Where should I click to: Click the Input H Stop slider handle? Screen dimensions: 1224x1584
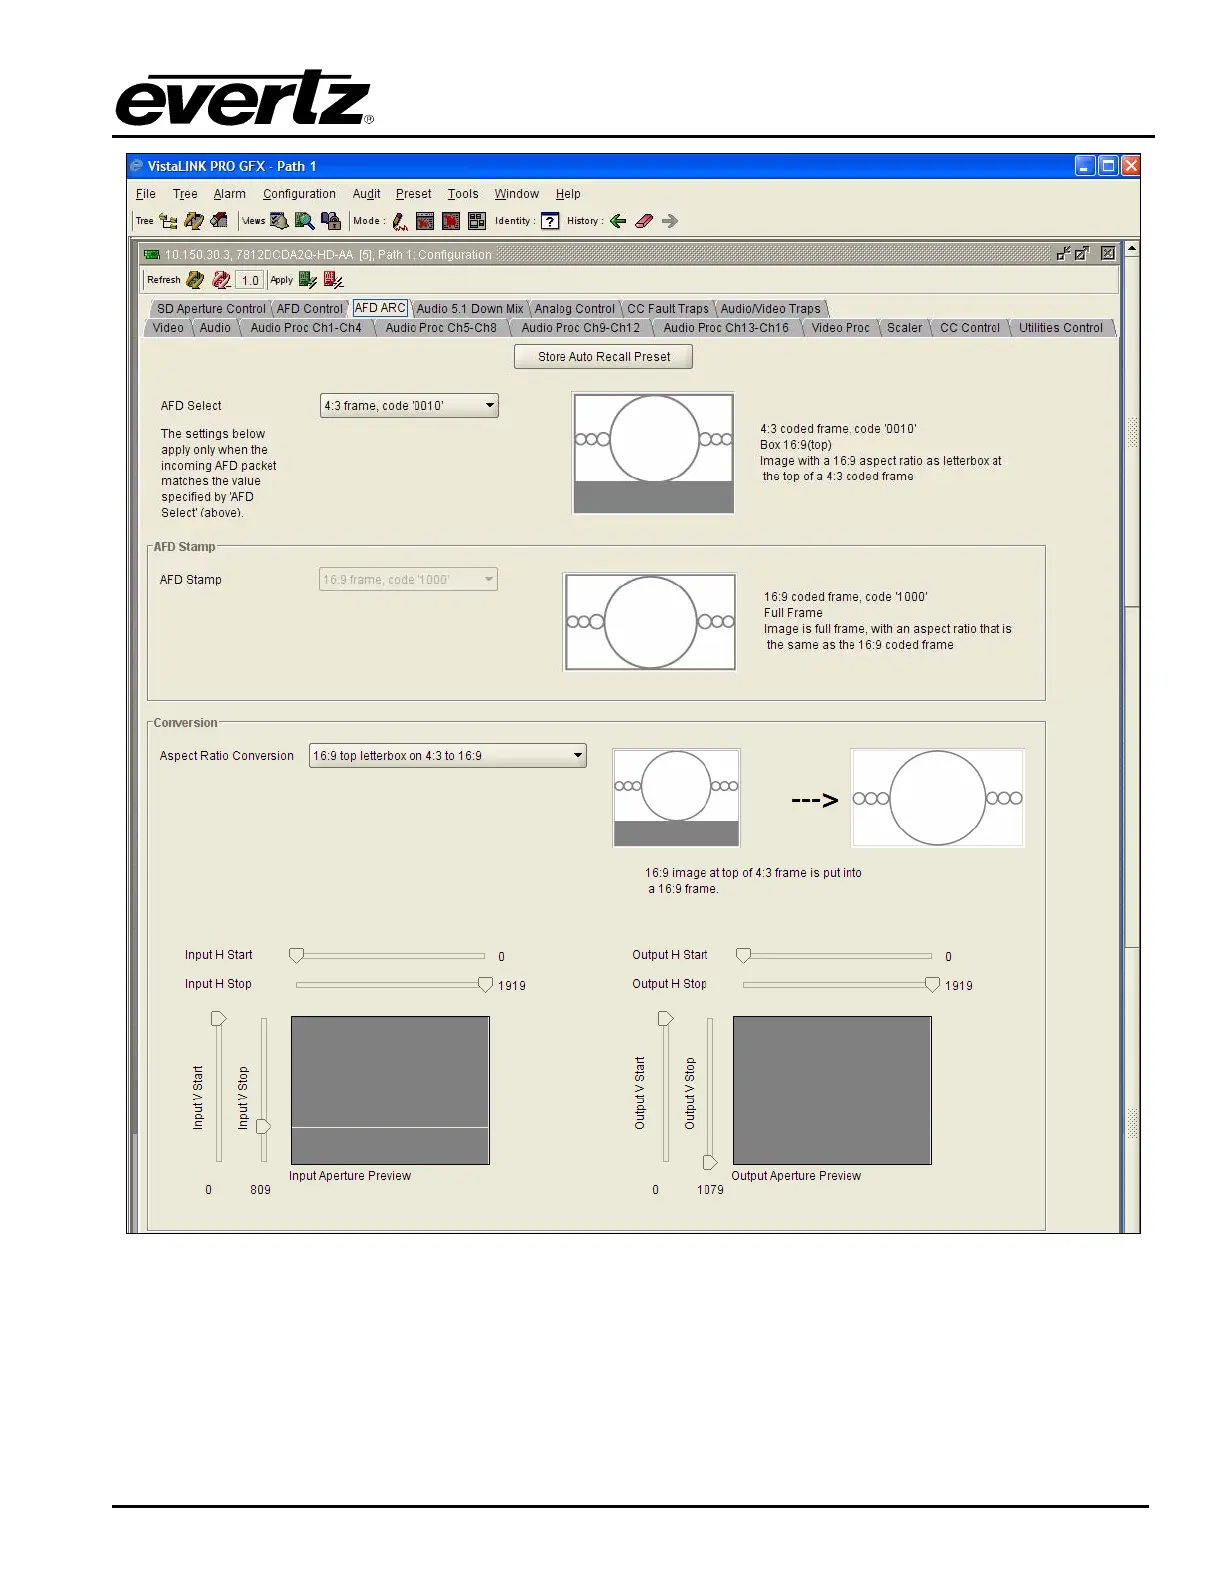(x=485, y=985)
